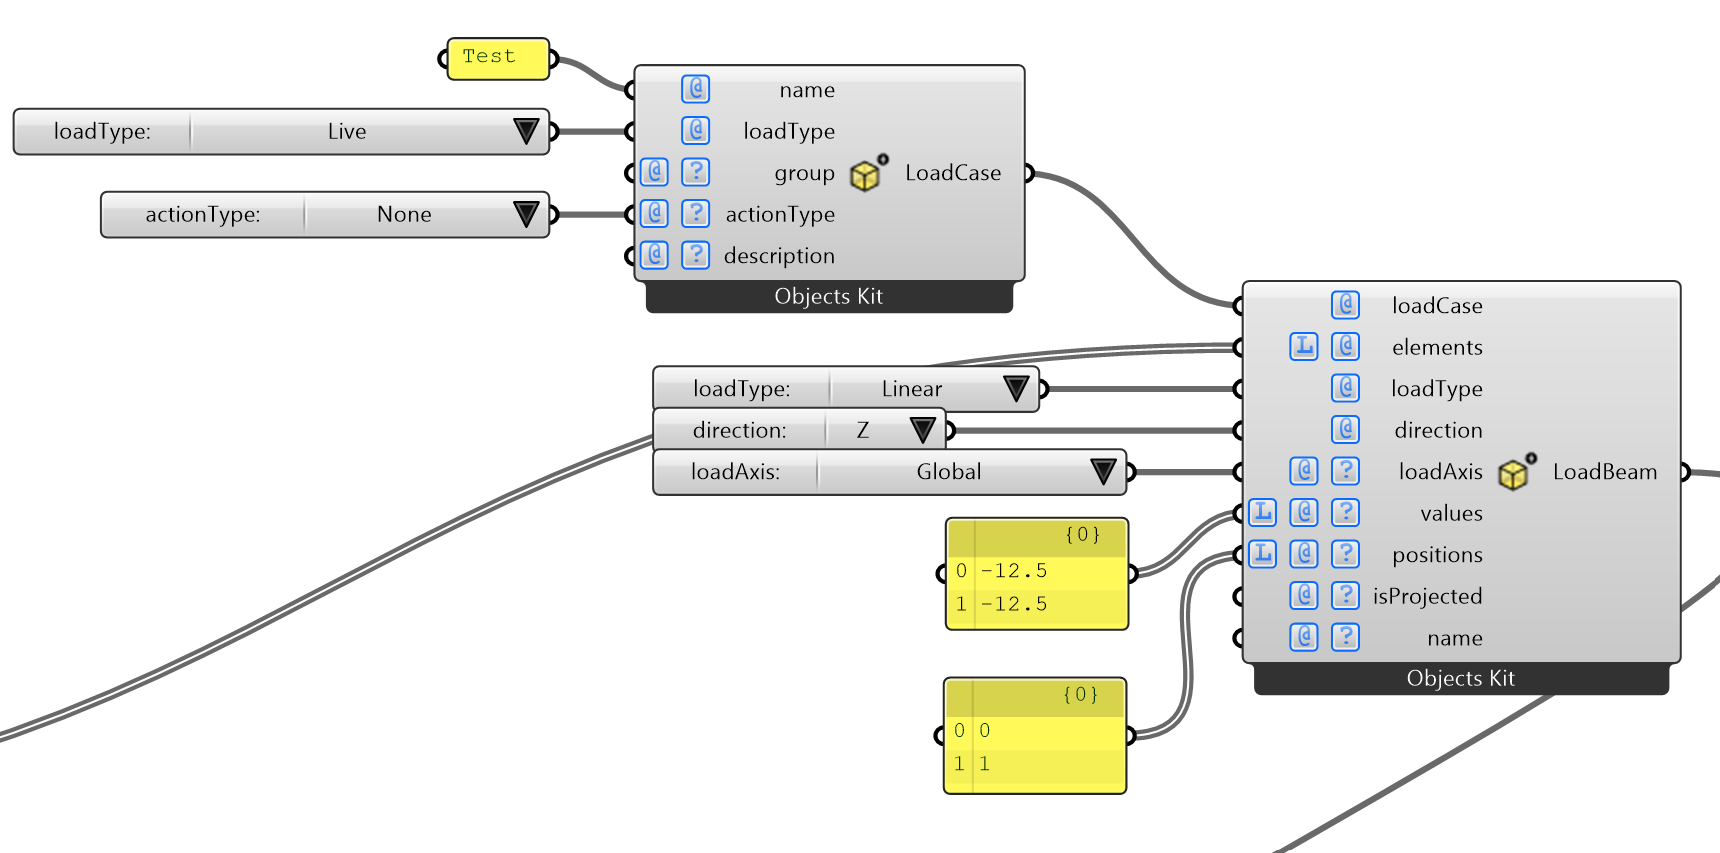The width and height of the screenshot is (1720, 853).
Task: Click the L list icon beside positions input
Action: pyautogui.click(x=1263, y=554)
